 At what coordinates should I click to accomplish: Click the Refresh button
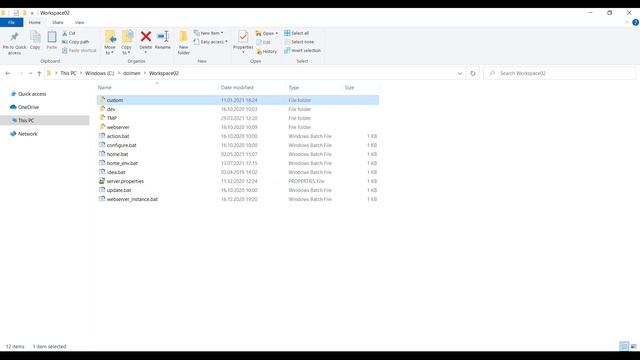click(473, 73)
